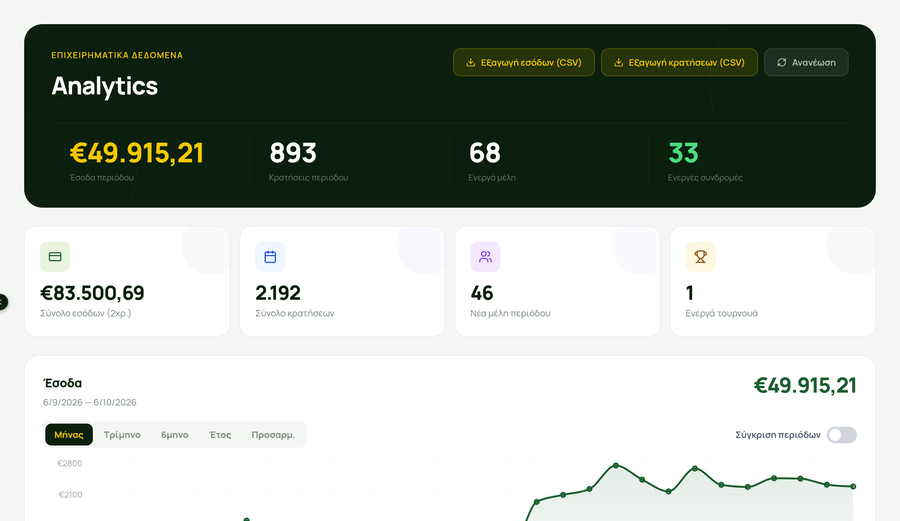Screen dimensions: 900x521
Task: Click the highest peak point on revenue chart
Action: coord(616,465)
